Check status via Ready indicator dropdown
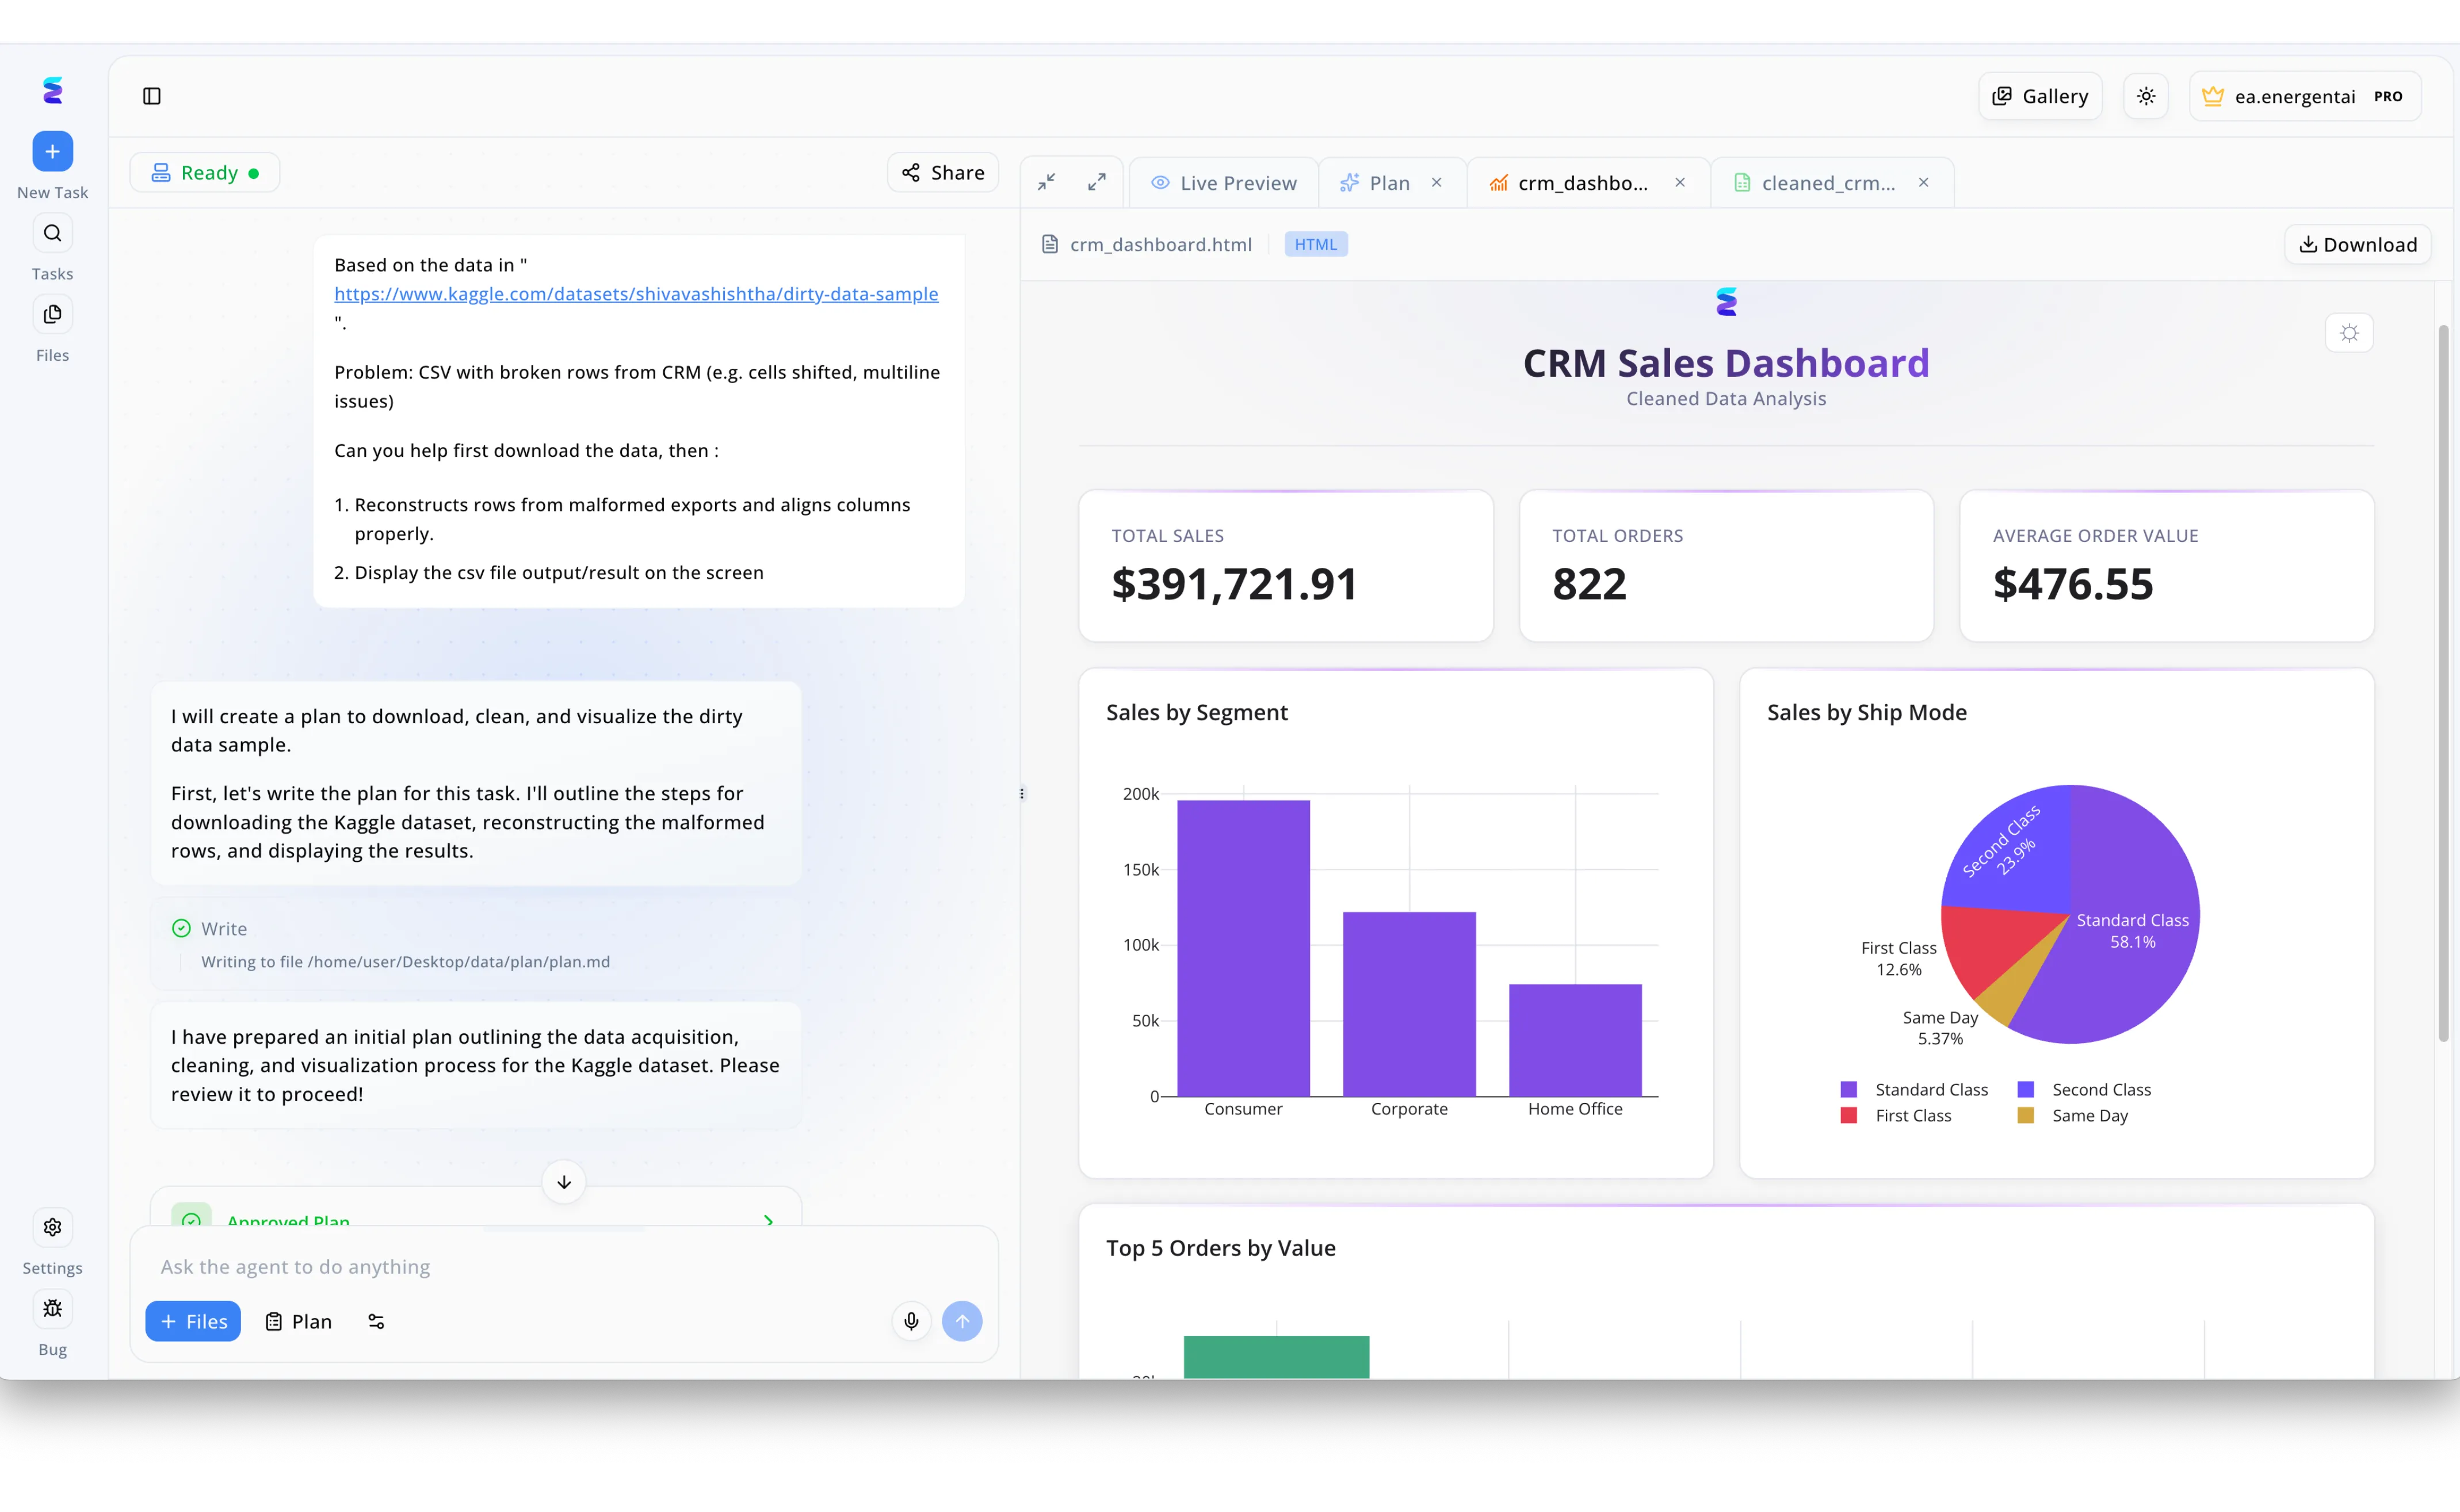2460x1512 pixels. click(x=205, y=171)
